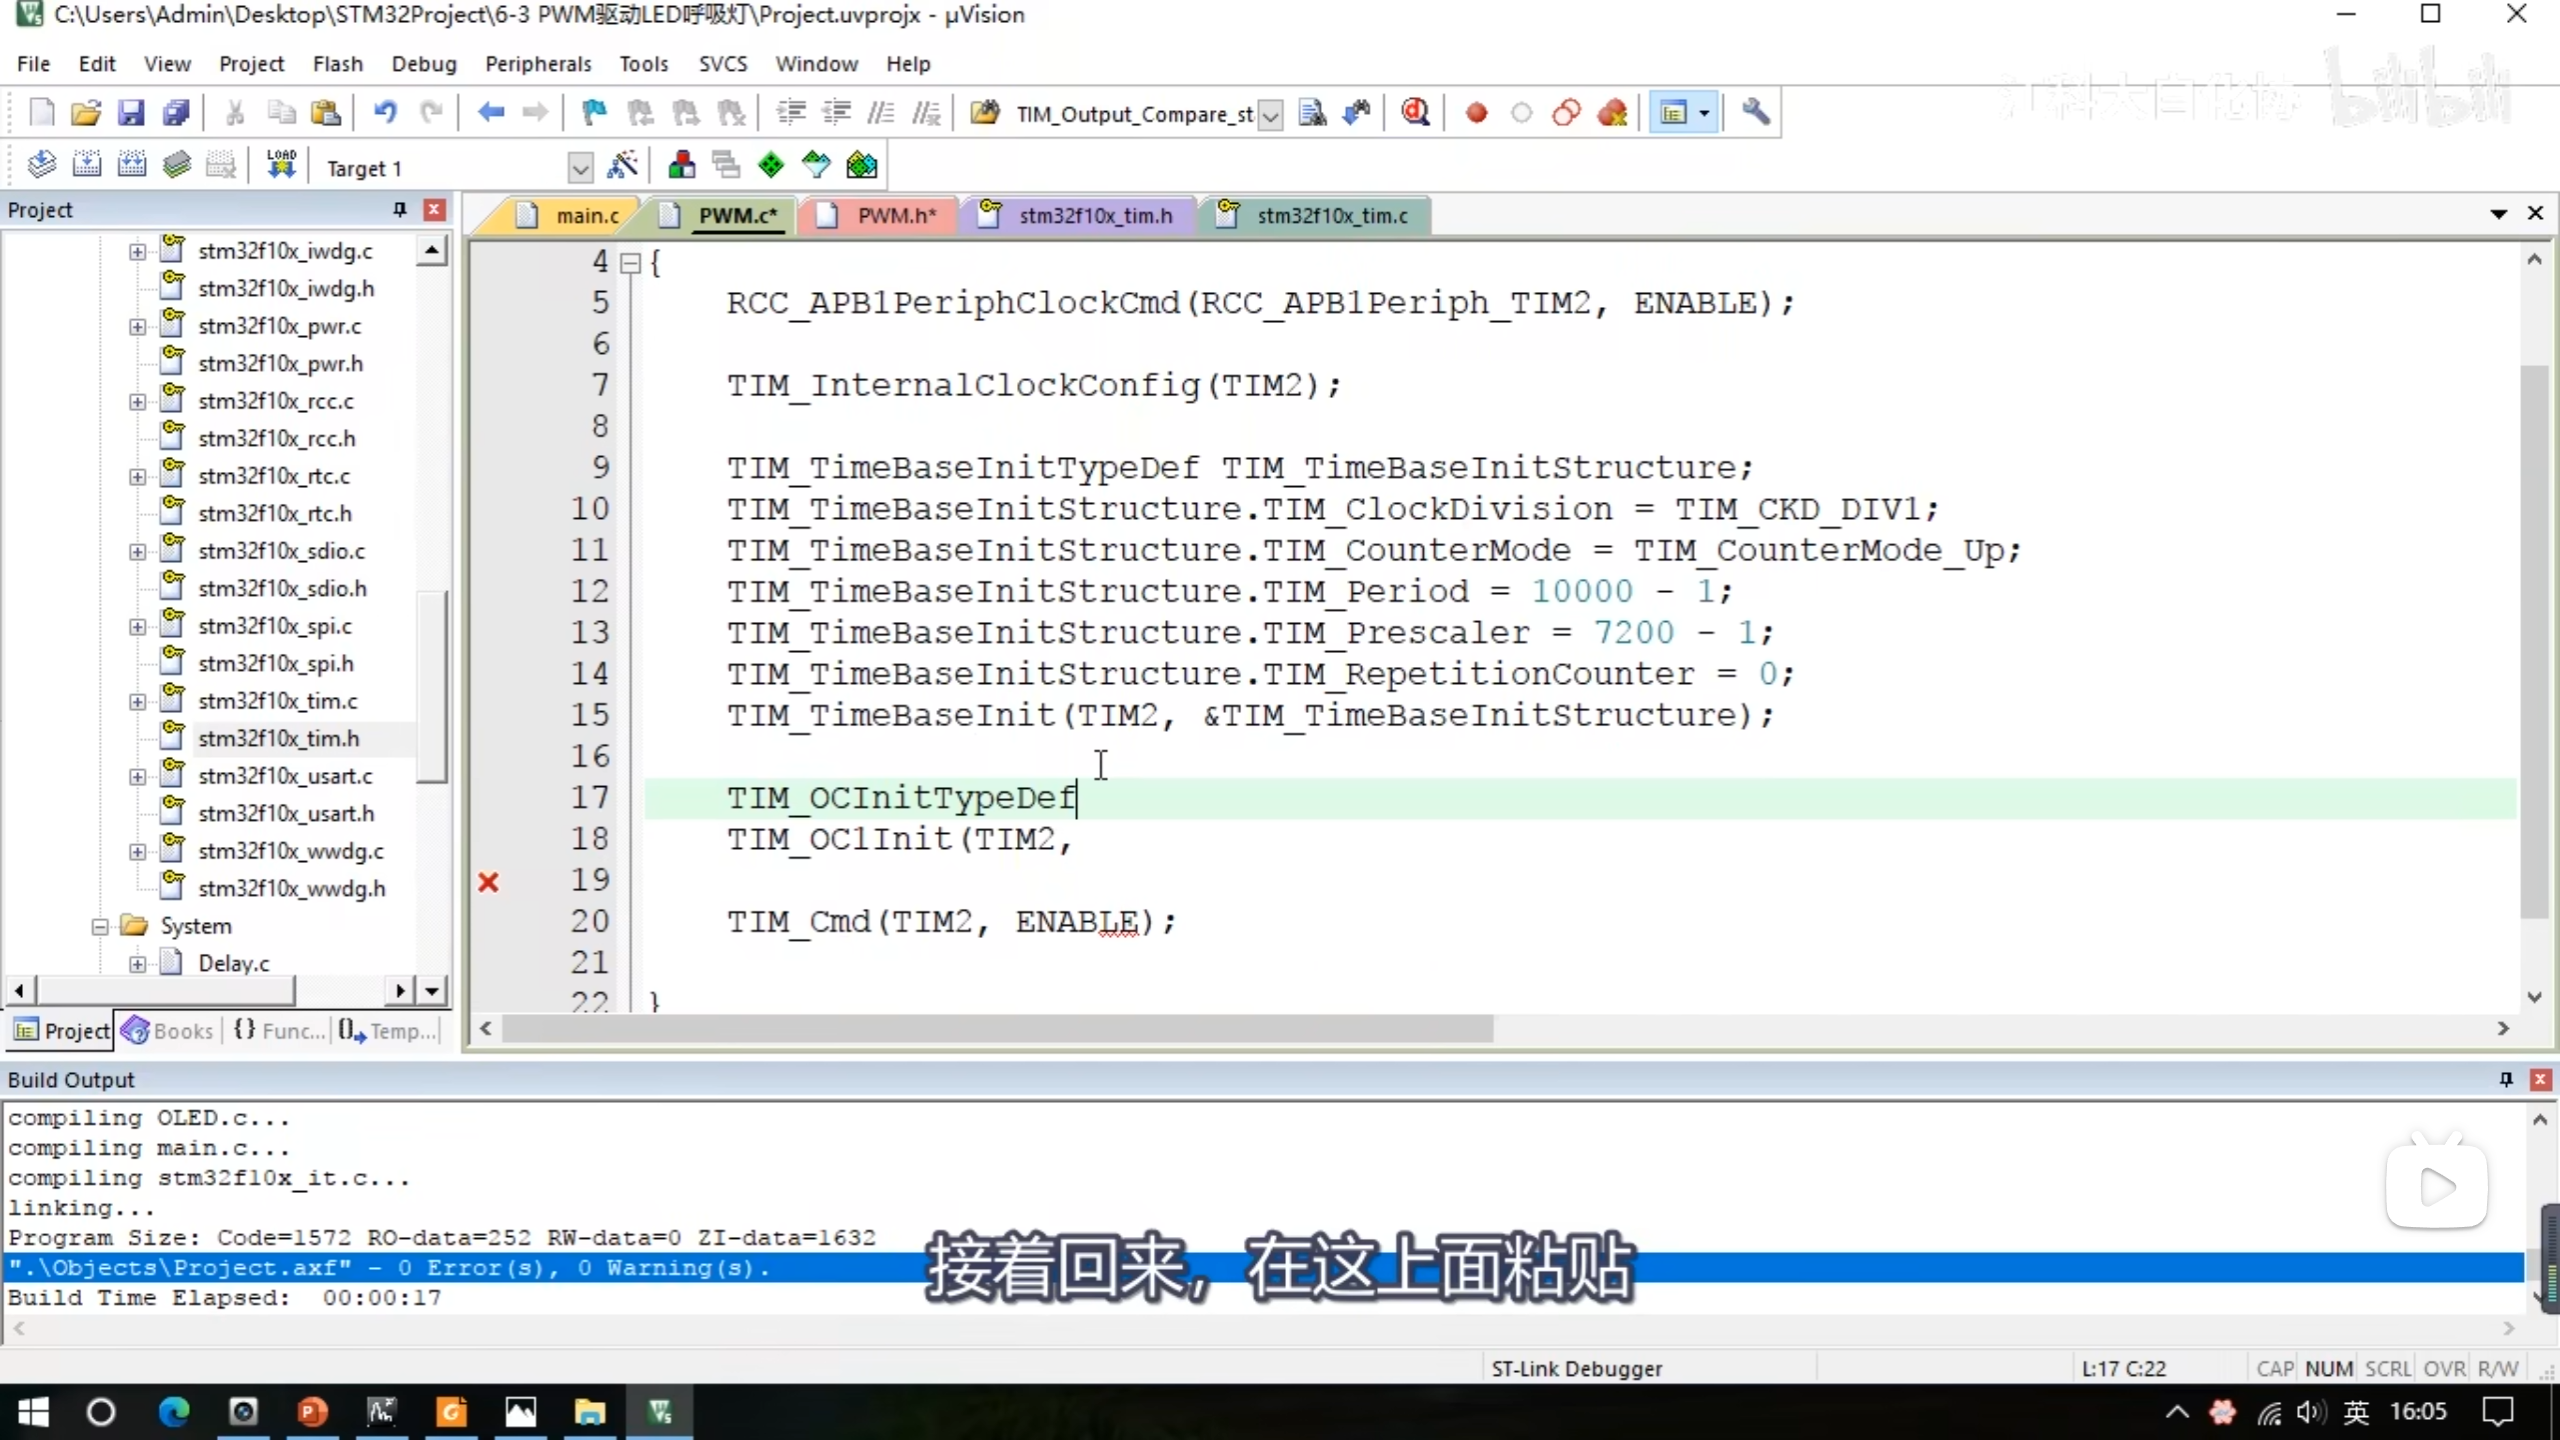Click the Download to flash LOAD icon
This screenshot has height=1440, width=2560.
281,165
